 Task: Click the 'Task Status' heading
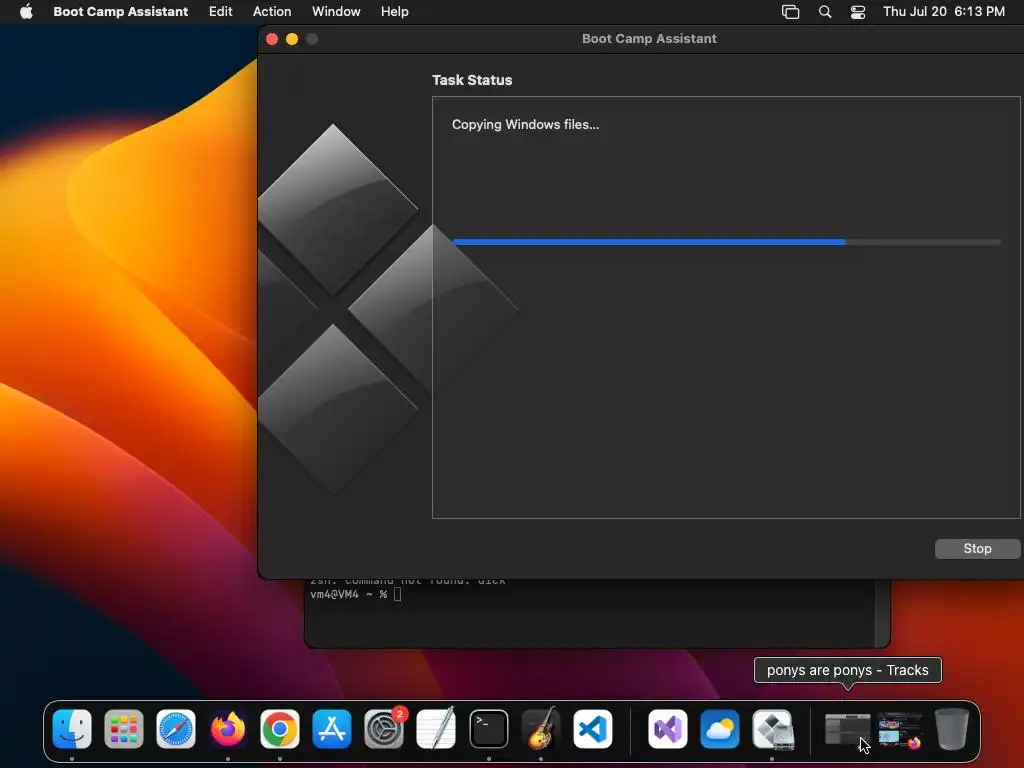point(472,80)
